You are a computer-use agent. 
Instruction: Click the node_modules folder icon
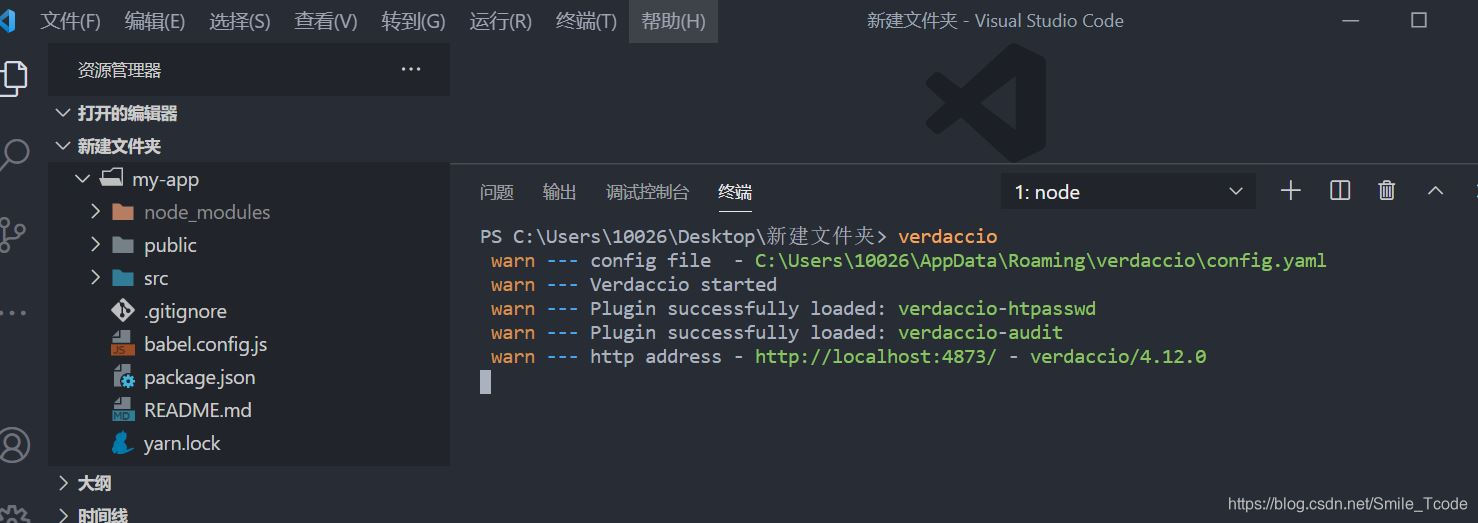click(x=123, y=212)
